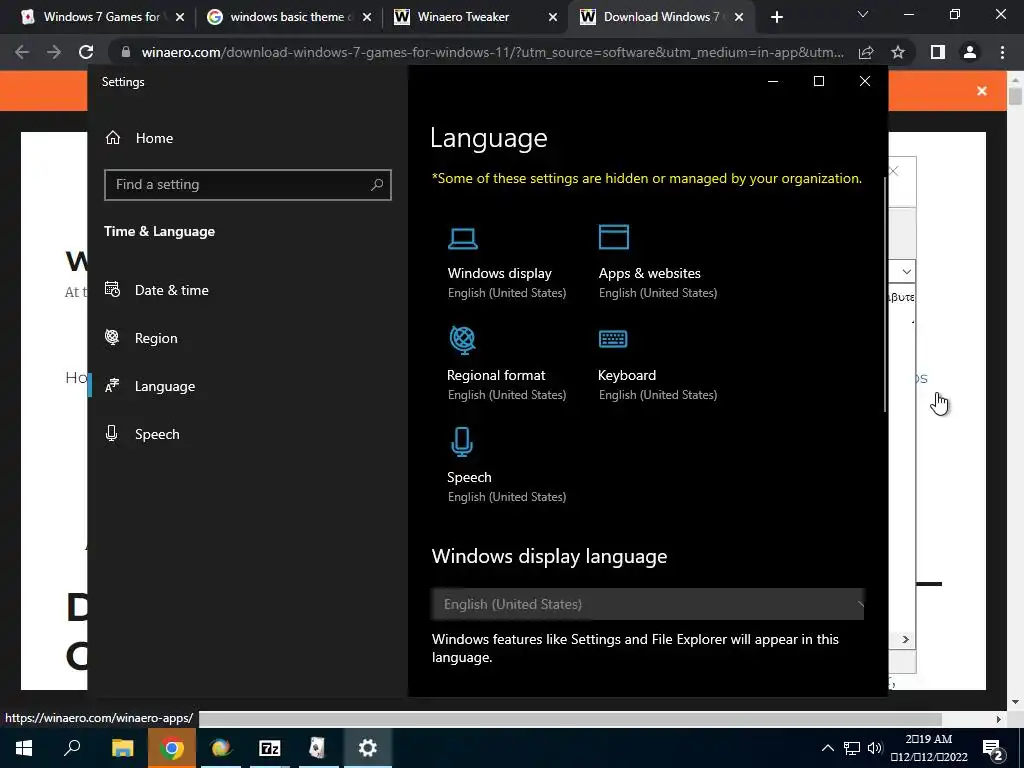
Task: Click the Speech microphone icon tile
Action: pos(462,441)
